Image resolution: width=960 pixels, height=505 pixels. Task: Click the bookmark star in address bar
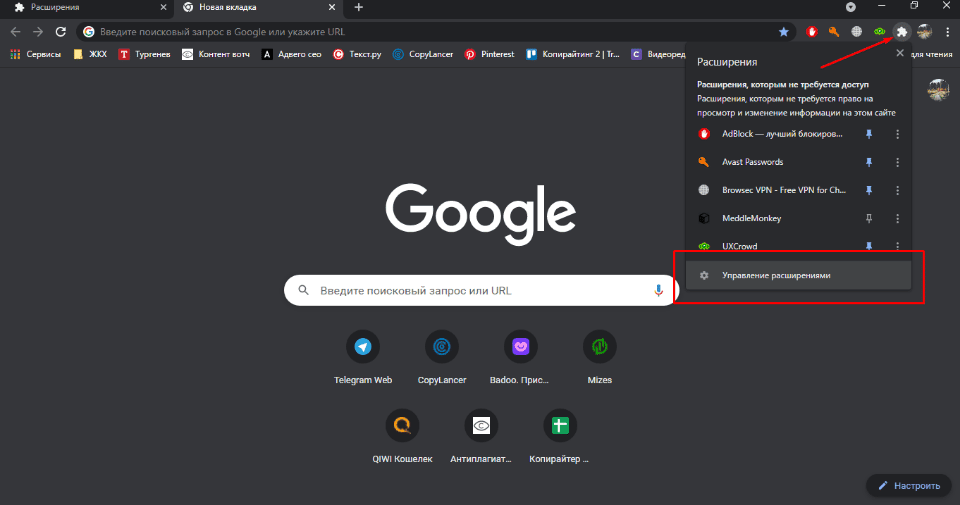784,32
